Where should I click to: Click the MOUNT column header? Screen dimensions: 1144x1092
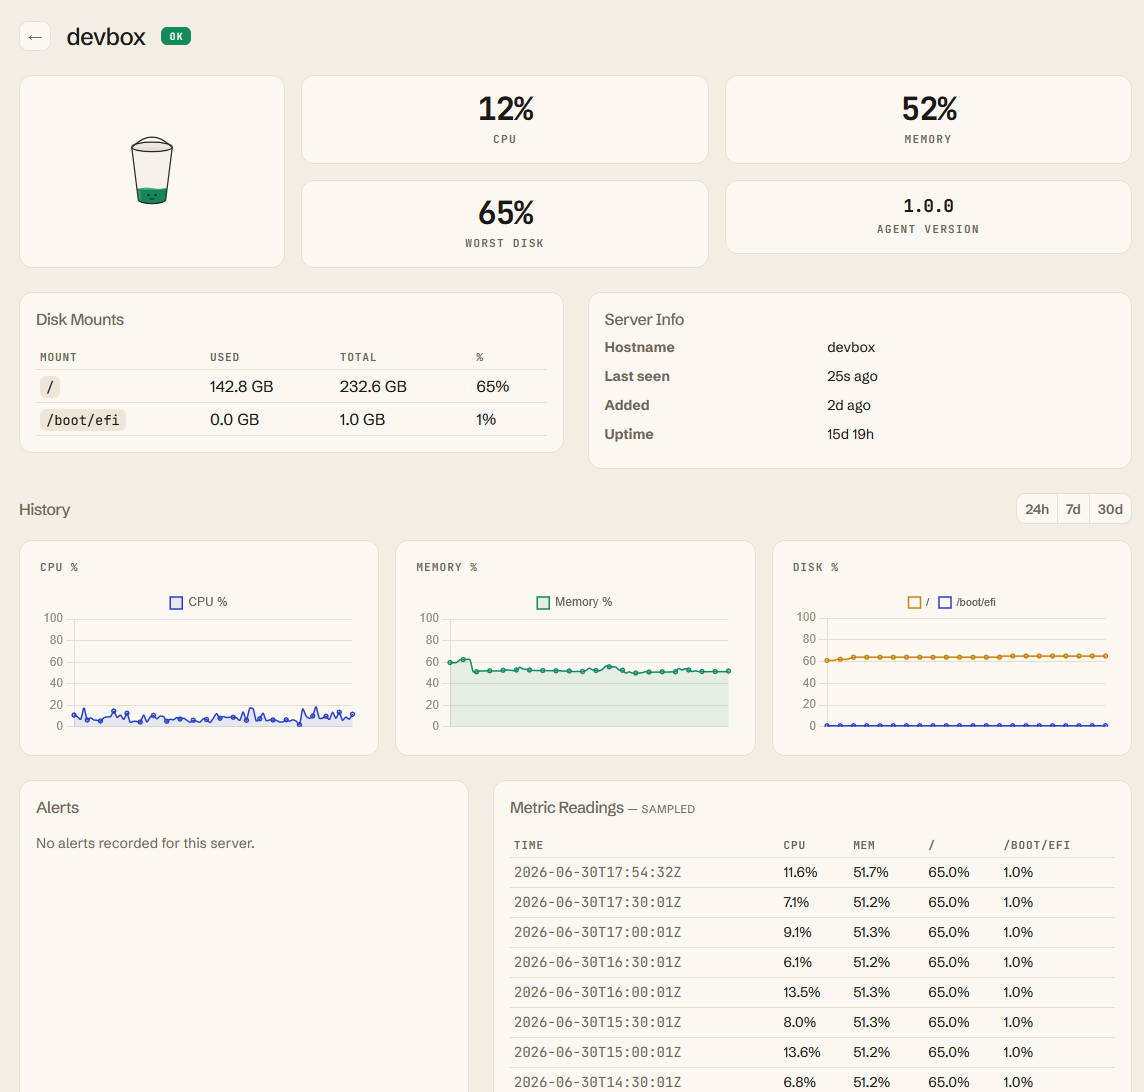(x=58, y=357)
